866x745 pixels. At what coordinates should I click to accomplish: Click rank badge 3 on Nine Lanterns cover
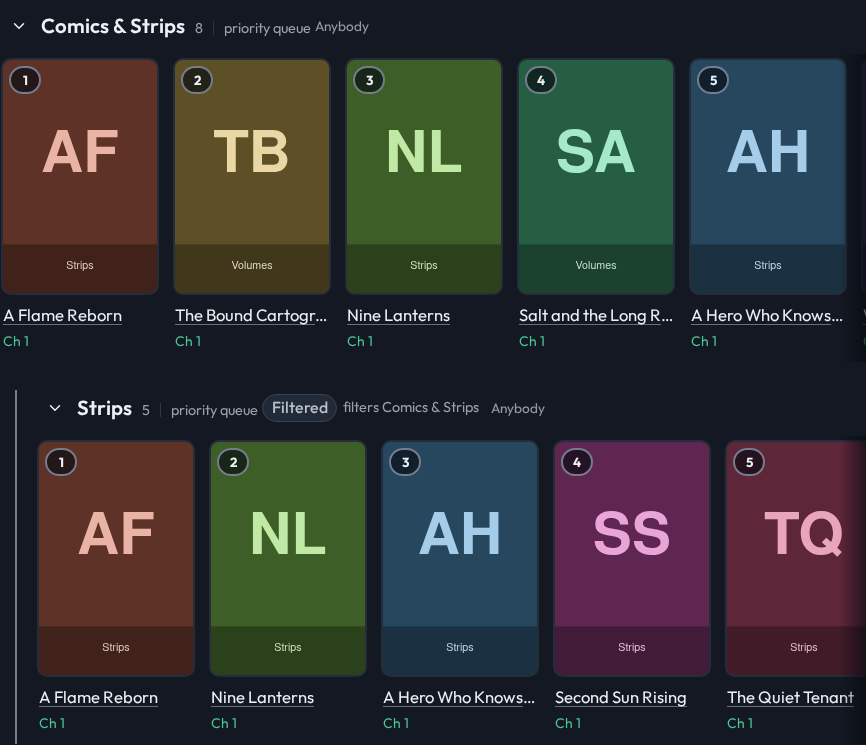[x=369, y=81]
